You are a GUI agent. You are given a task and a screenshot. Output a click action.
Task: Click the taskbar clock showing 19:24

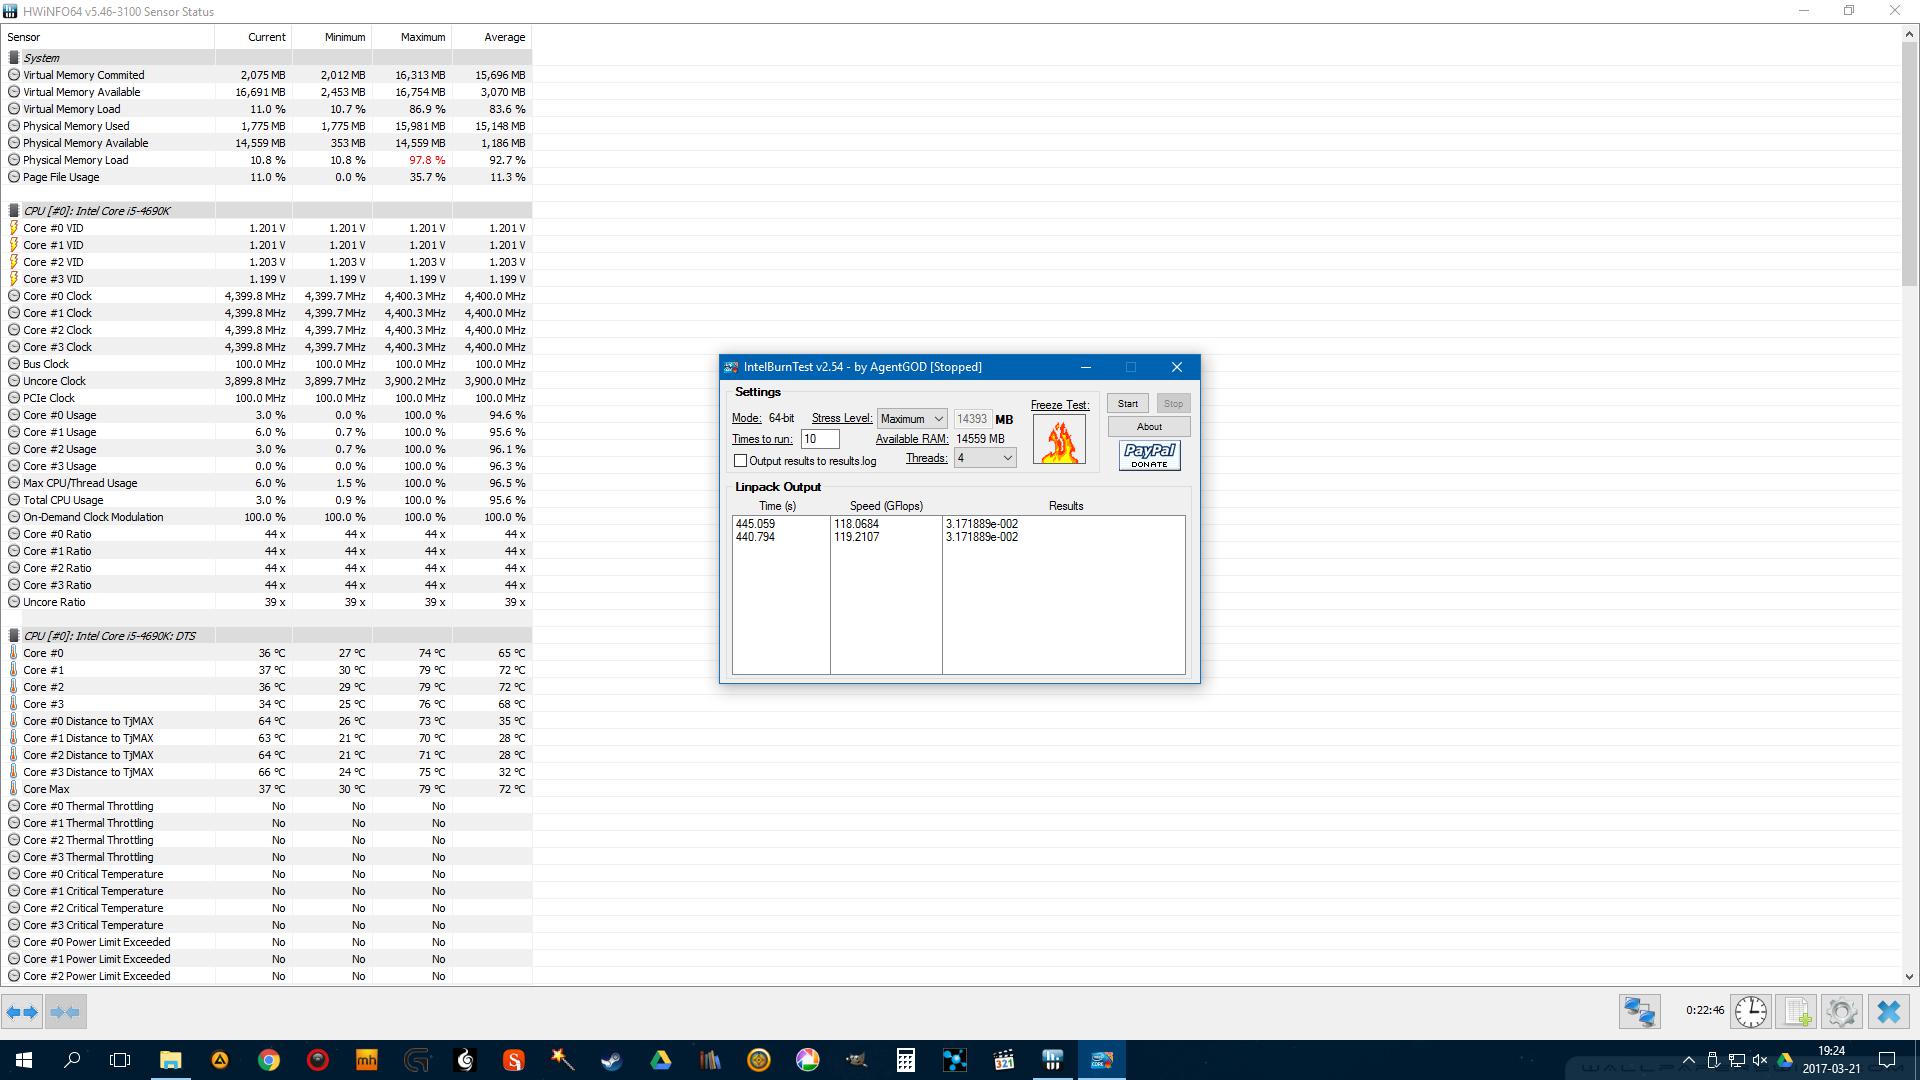1831,1060
